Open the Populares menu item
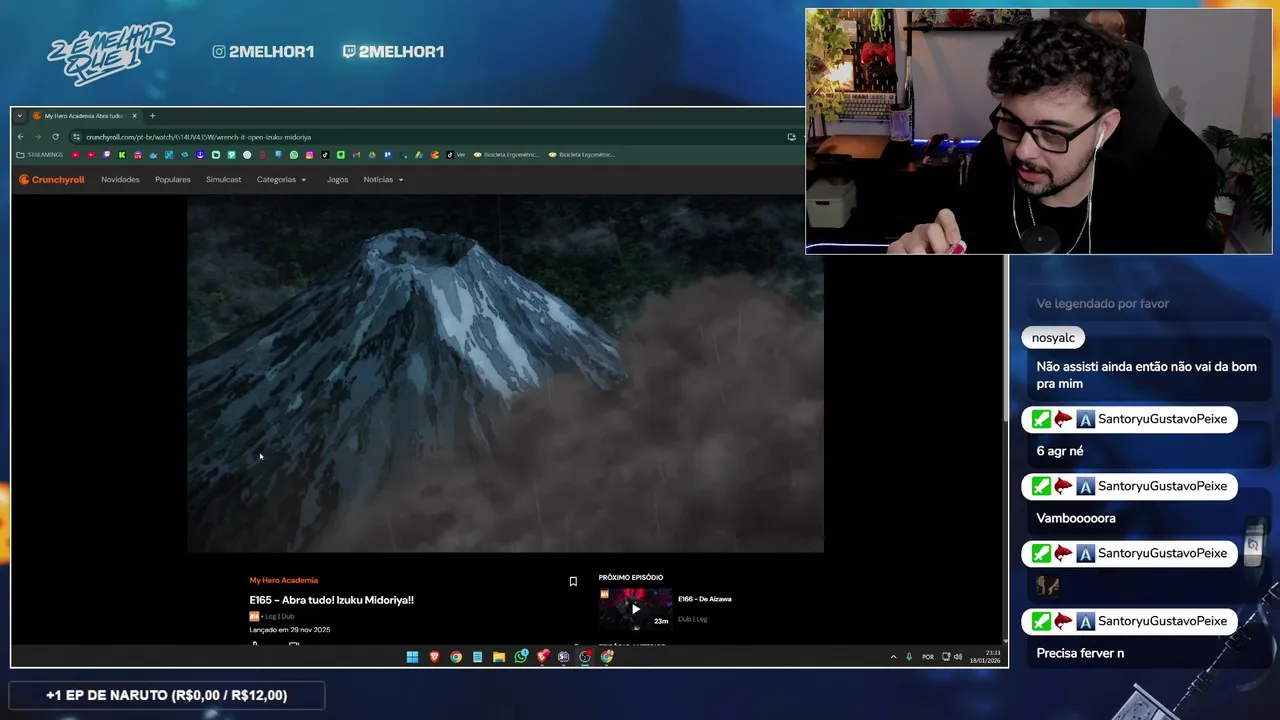 [x=172, y=180]
